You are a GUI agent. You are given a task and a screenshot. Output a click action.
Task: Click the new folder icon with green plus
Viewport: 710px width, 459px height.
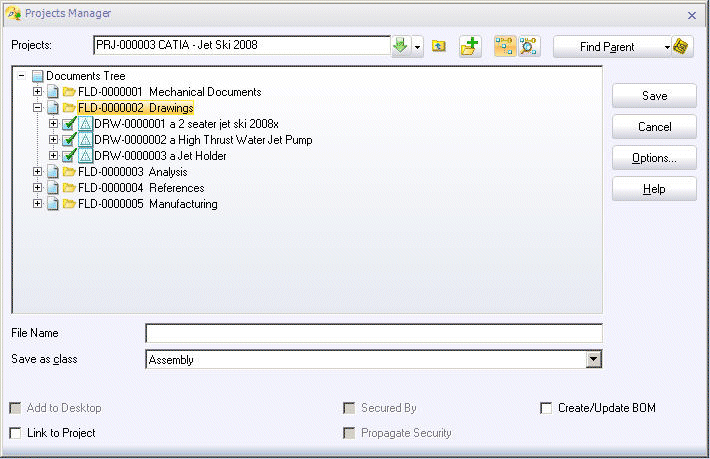point(470,46)
